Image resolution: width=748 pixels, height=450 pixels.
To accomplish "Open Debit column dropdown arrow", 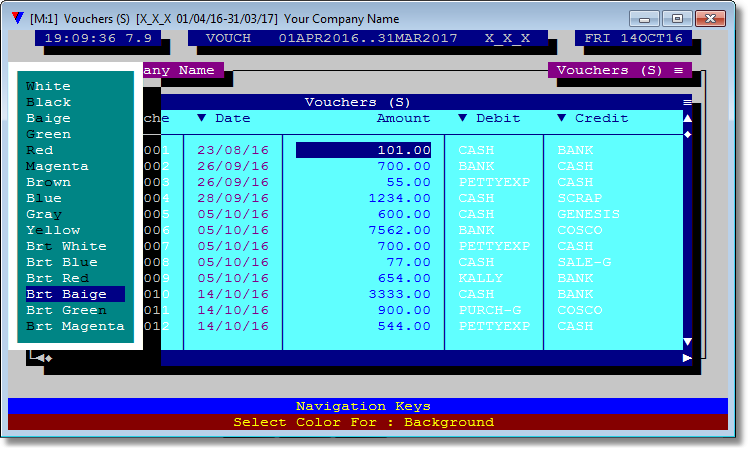I will point(462,118).
